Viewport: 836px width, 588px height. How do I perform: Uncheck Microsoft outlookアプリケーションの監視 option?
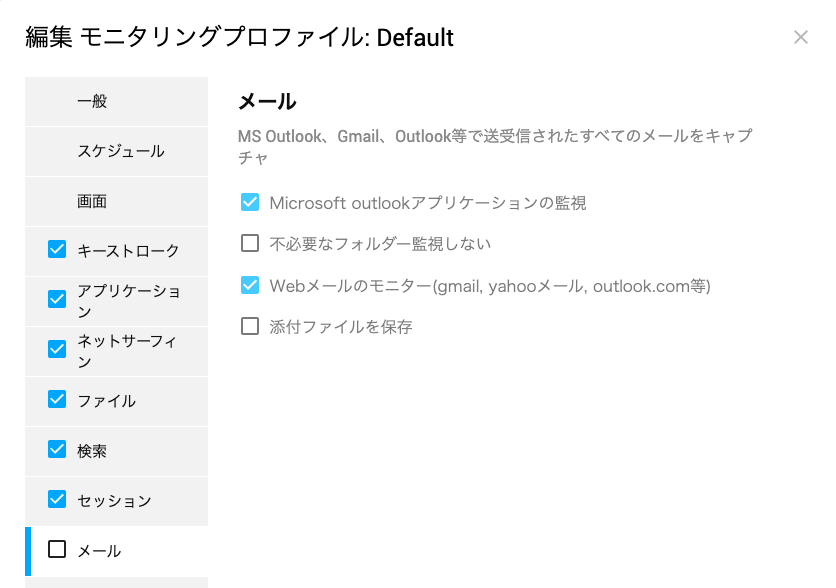click(x=250, y=202)
